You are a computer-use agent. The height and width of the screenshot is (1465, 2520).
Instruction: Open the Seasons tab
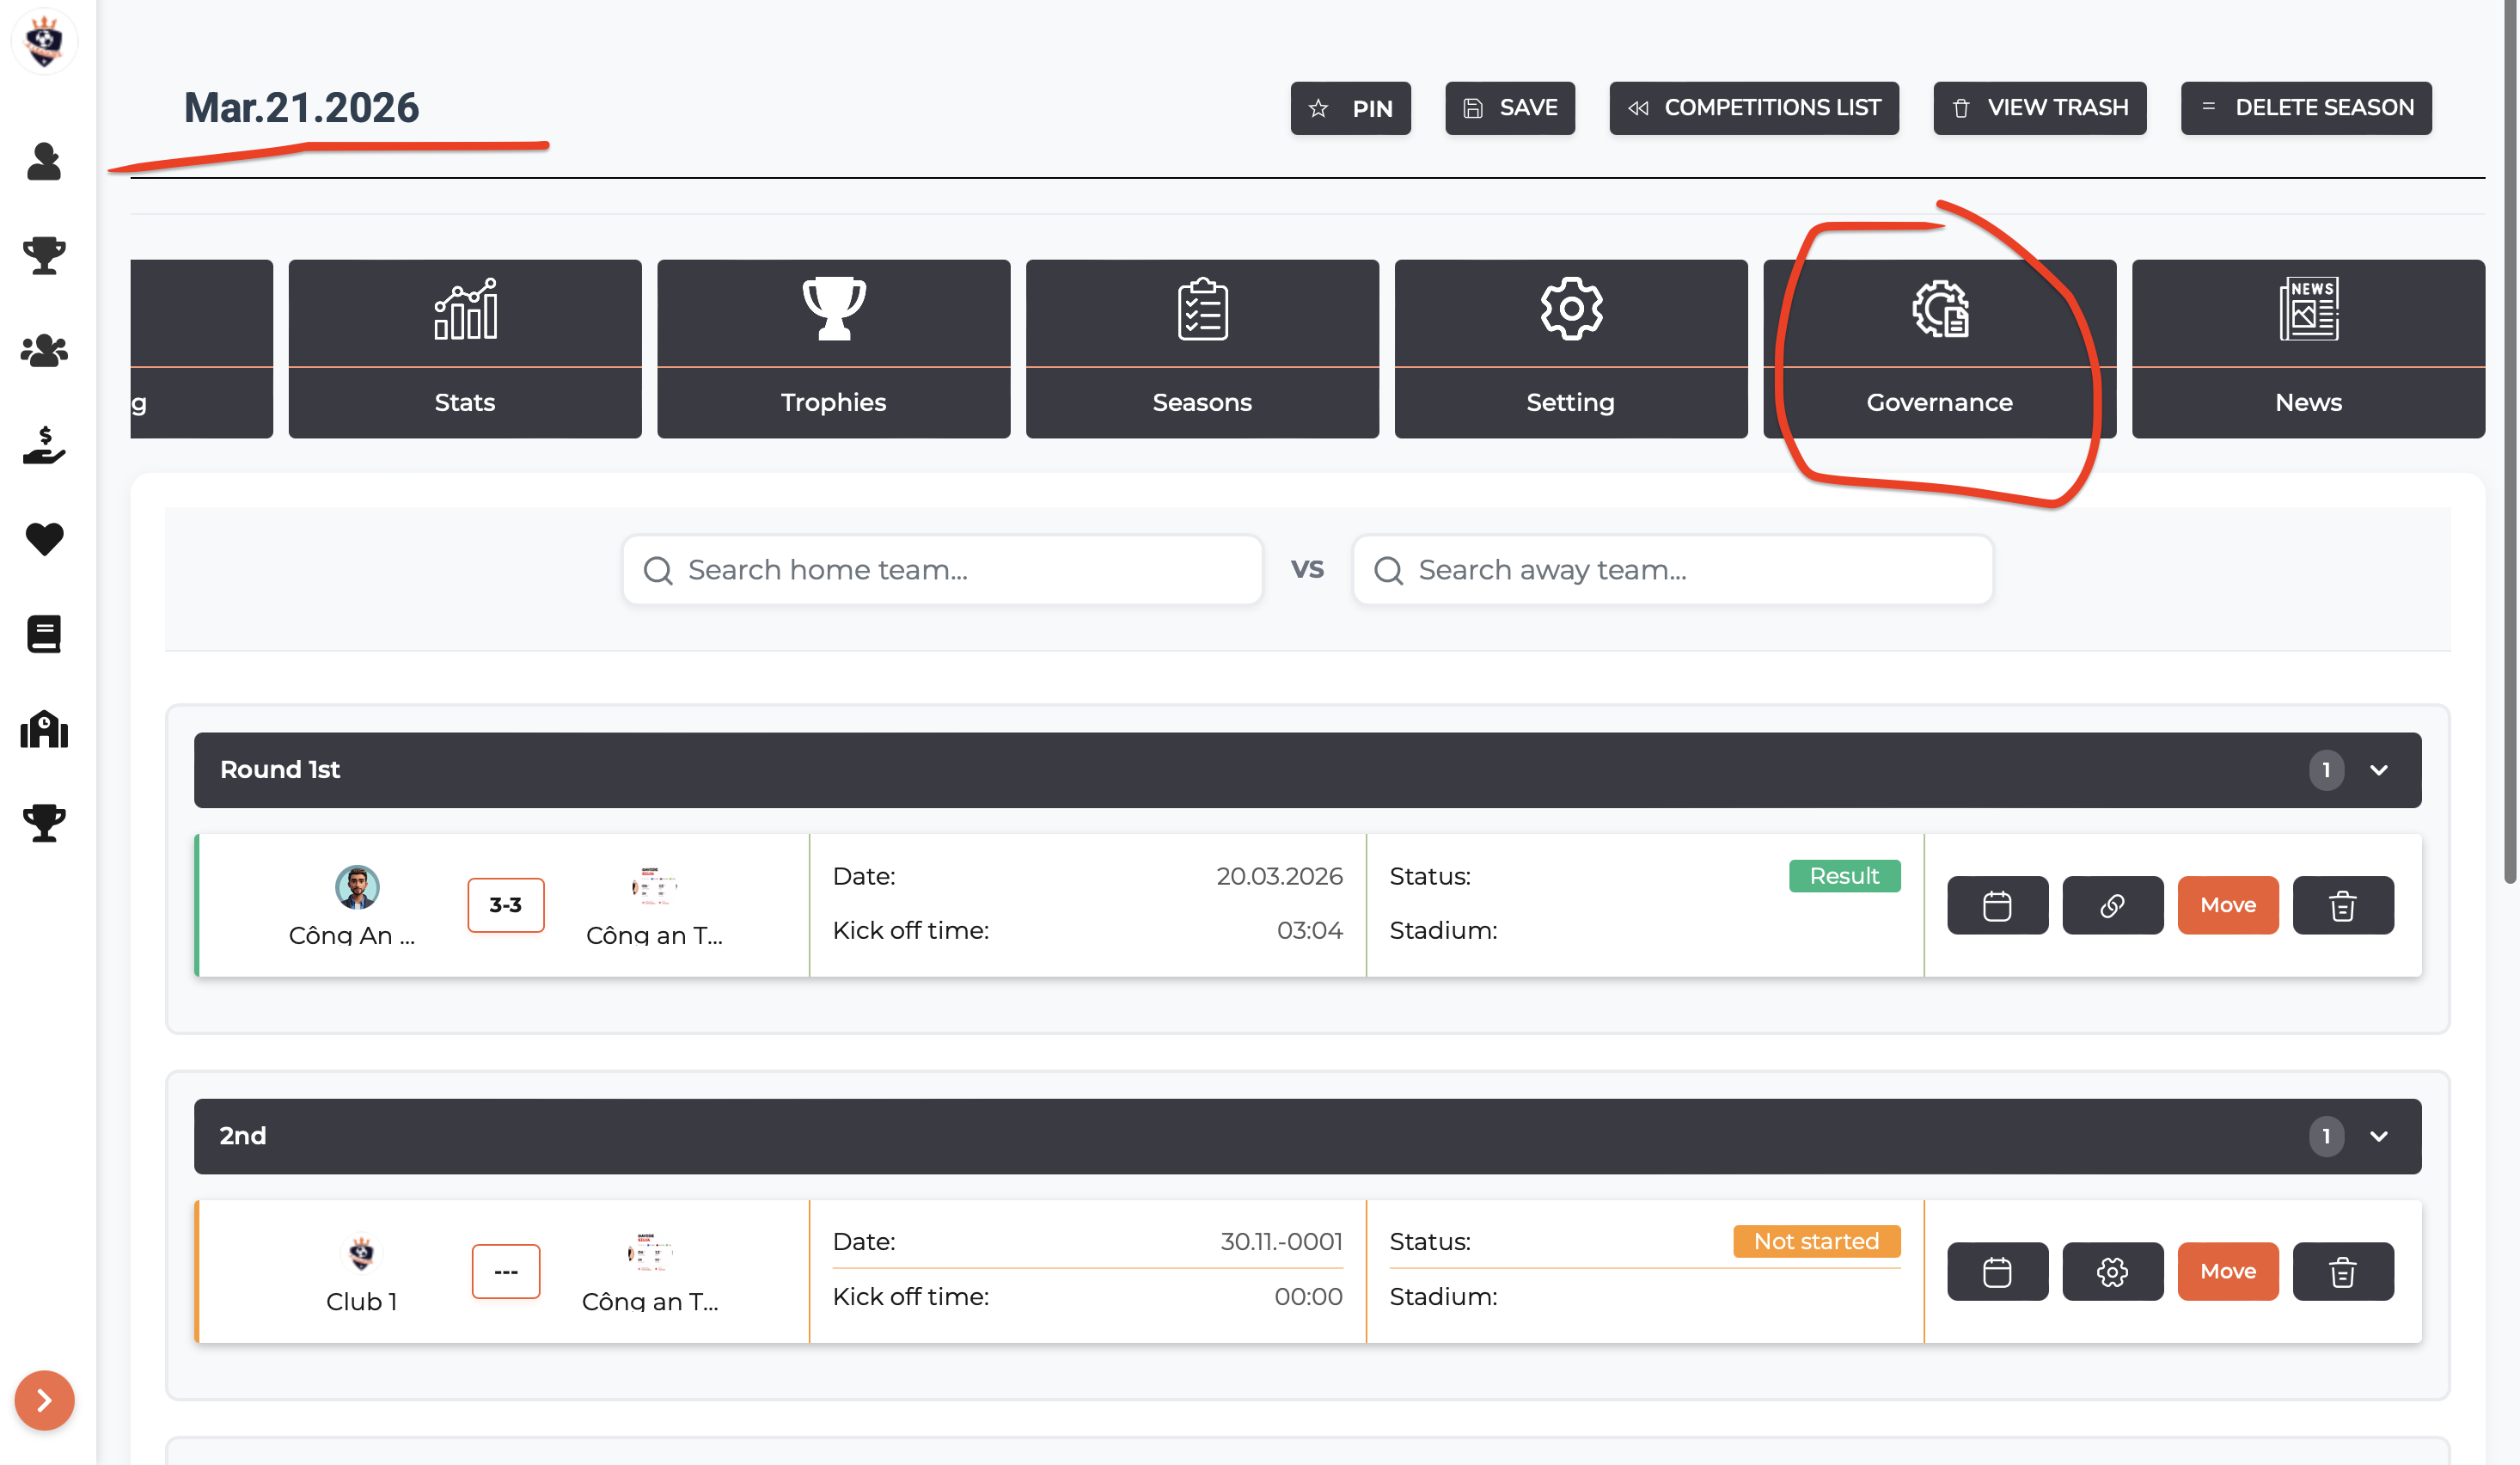(1201, 348)
